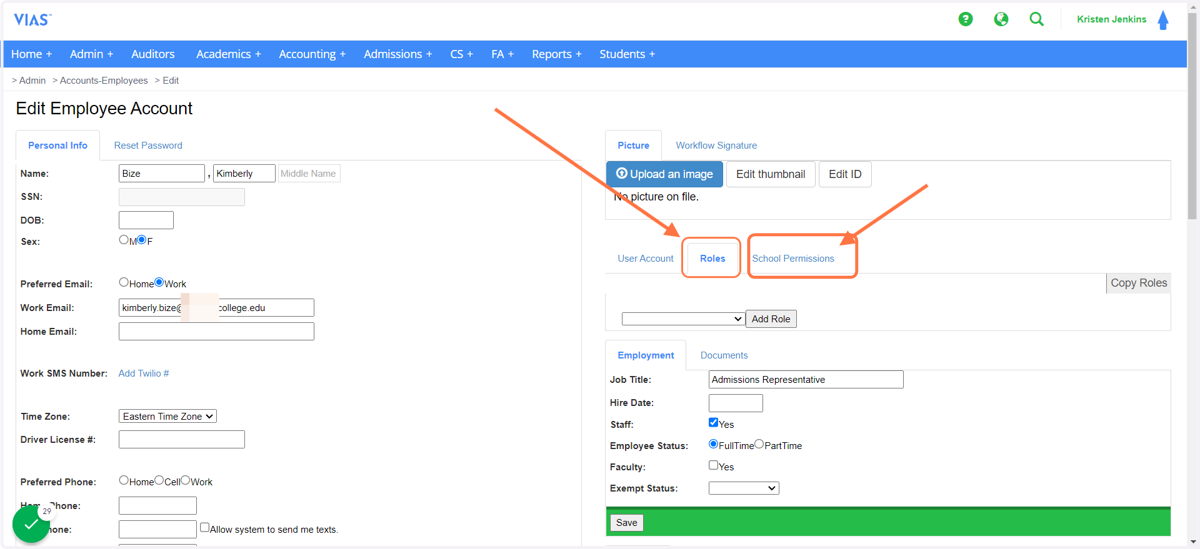Open the School Permissions tab
The width and height of the screenshot is (1200, 549).
793,258
